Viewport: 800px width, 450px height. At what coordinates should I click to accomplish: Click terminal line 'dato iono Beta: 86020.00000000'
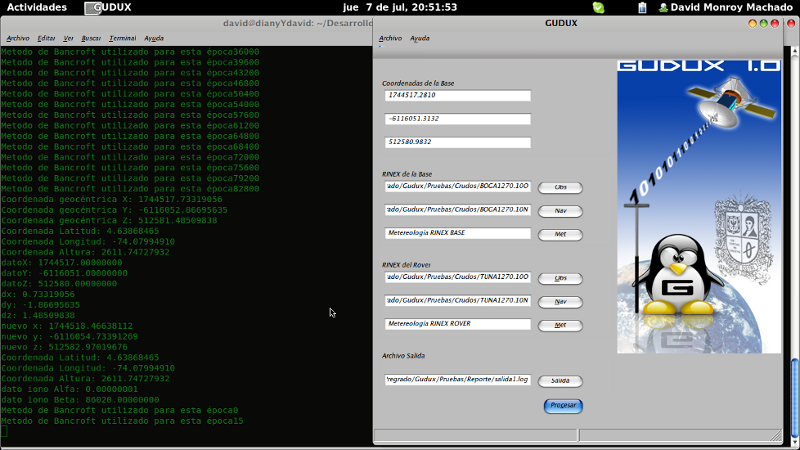point(80,400)
